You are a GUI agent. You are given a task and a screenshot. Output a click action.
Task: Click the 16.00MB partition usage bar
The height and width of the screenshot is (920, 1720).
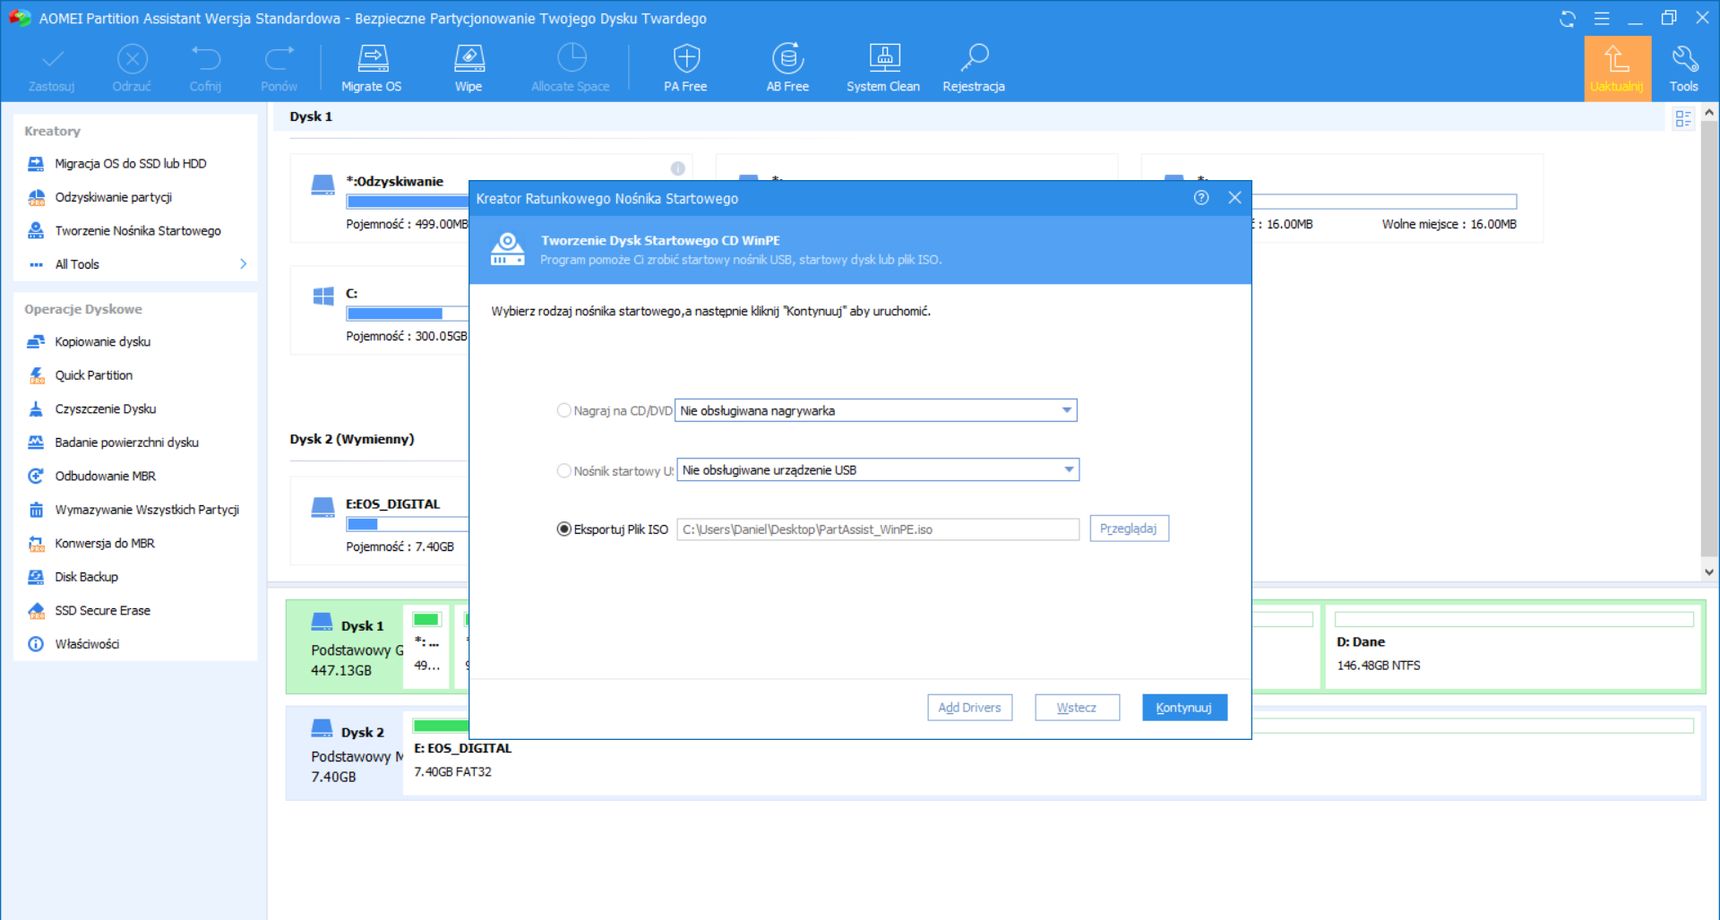[1384, 201]
